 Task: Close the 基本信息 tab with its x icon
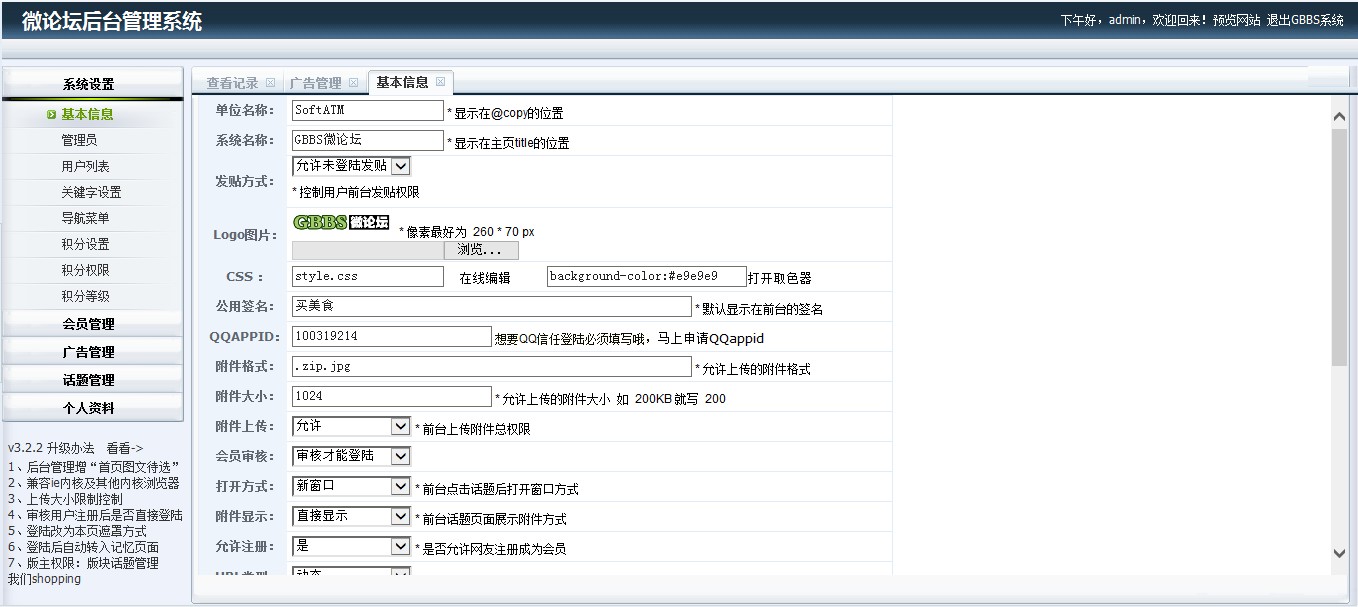tap(440, 82)
